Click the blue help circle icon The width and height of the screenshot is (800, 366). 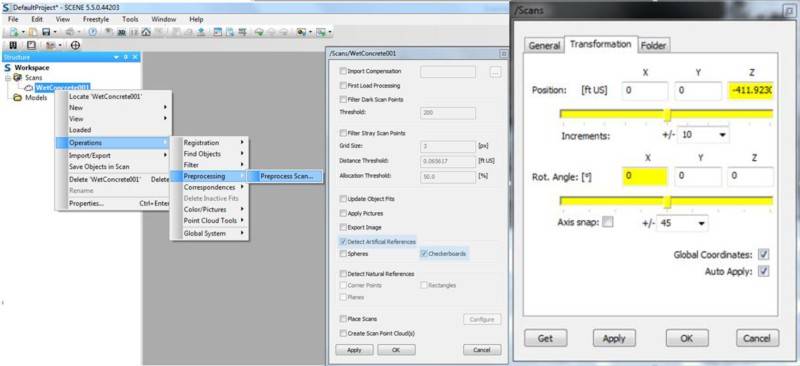click(93, 32)
